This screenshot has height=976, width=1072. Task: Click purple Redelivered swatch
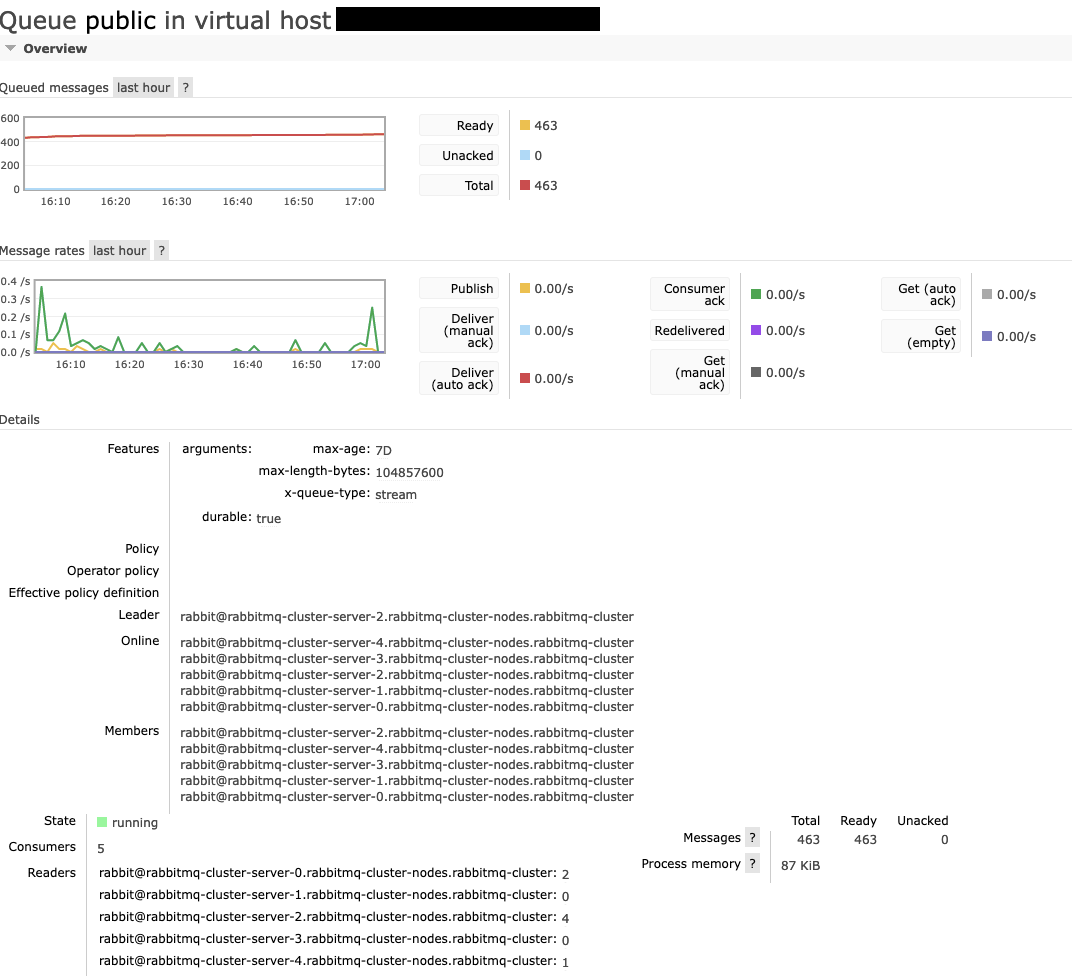[756, 330]
